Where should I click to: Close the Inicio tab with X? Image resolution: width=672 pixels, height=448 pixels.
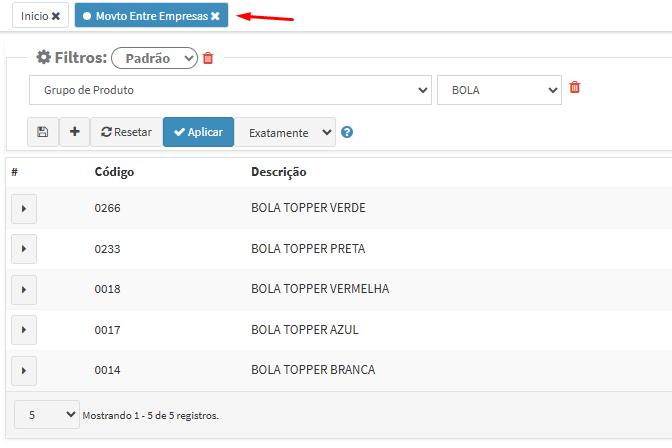[x=56, y=16]
